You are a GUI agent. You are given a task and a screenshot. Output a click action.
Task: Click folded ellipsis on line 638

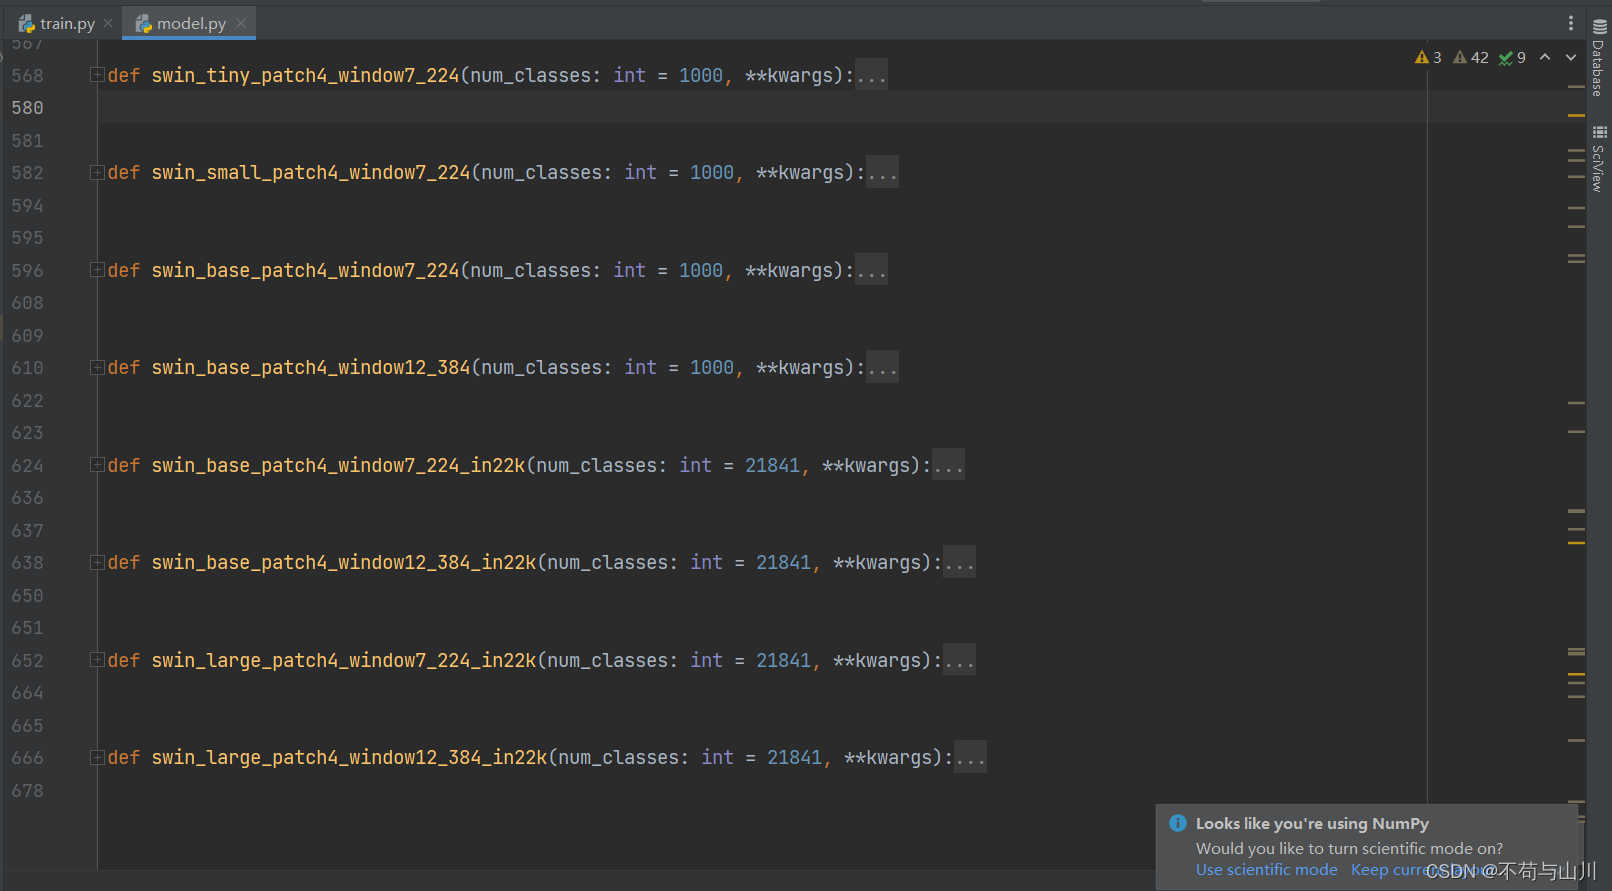(959, 562)
